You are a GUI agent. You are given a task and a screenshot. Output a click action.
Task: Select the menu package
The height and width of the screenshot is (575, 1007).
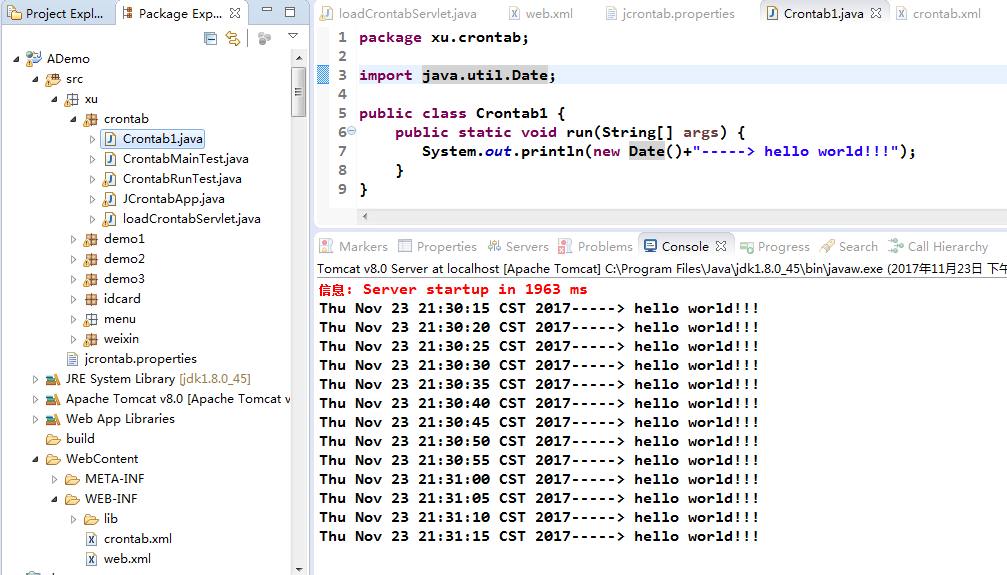tap(119, 319)
